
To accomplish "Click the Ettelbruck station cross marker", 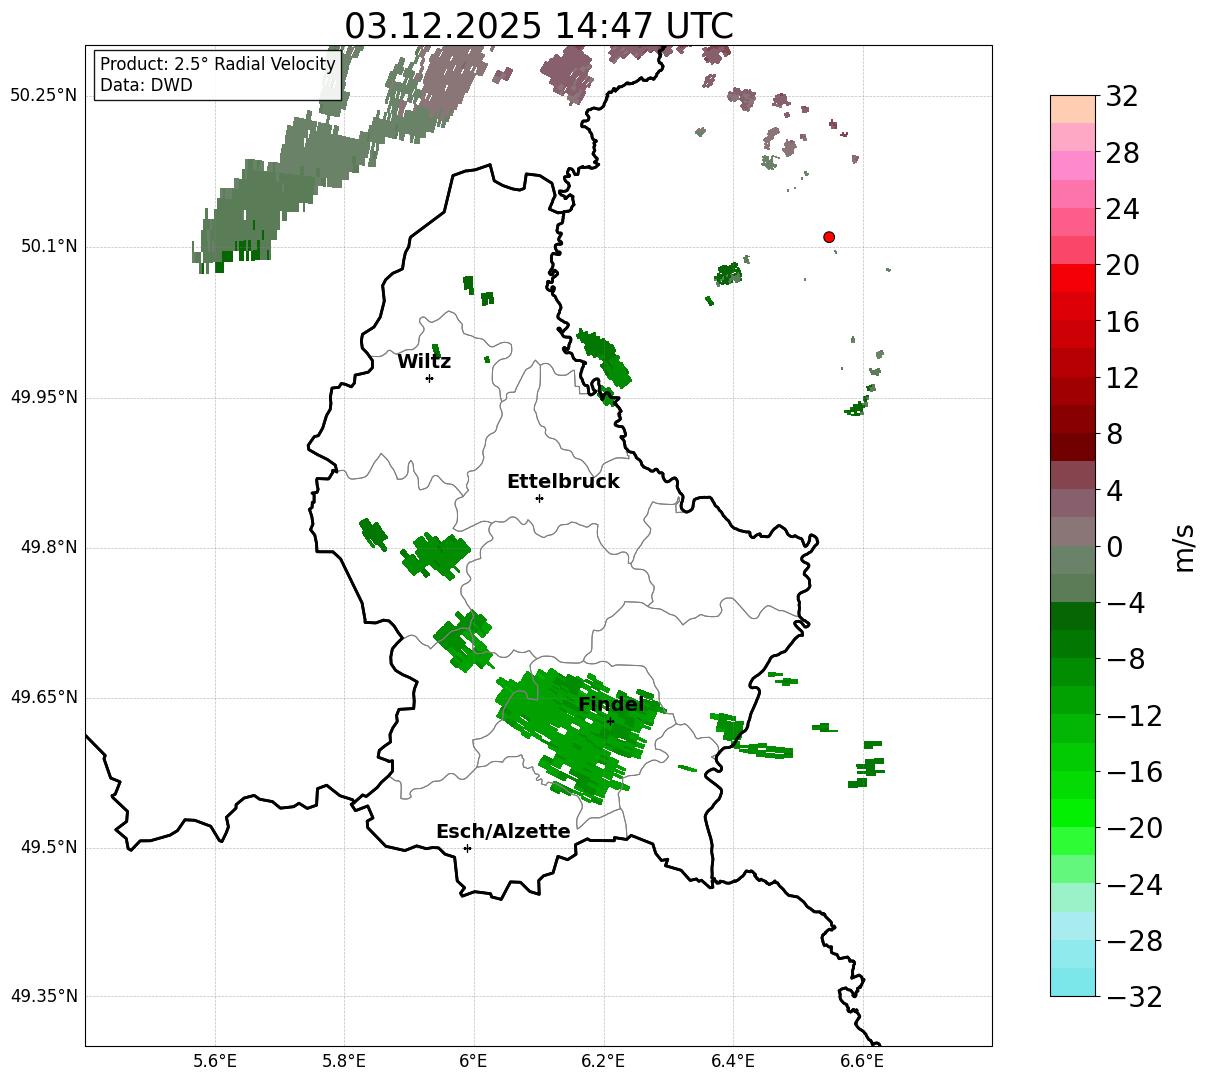I will coord(539,498).
